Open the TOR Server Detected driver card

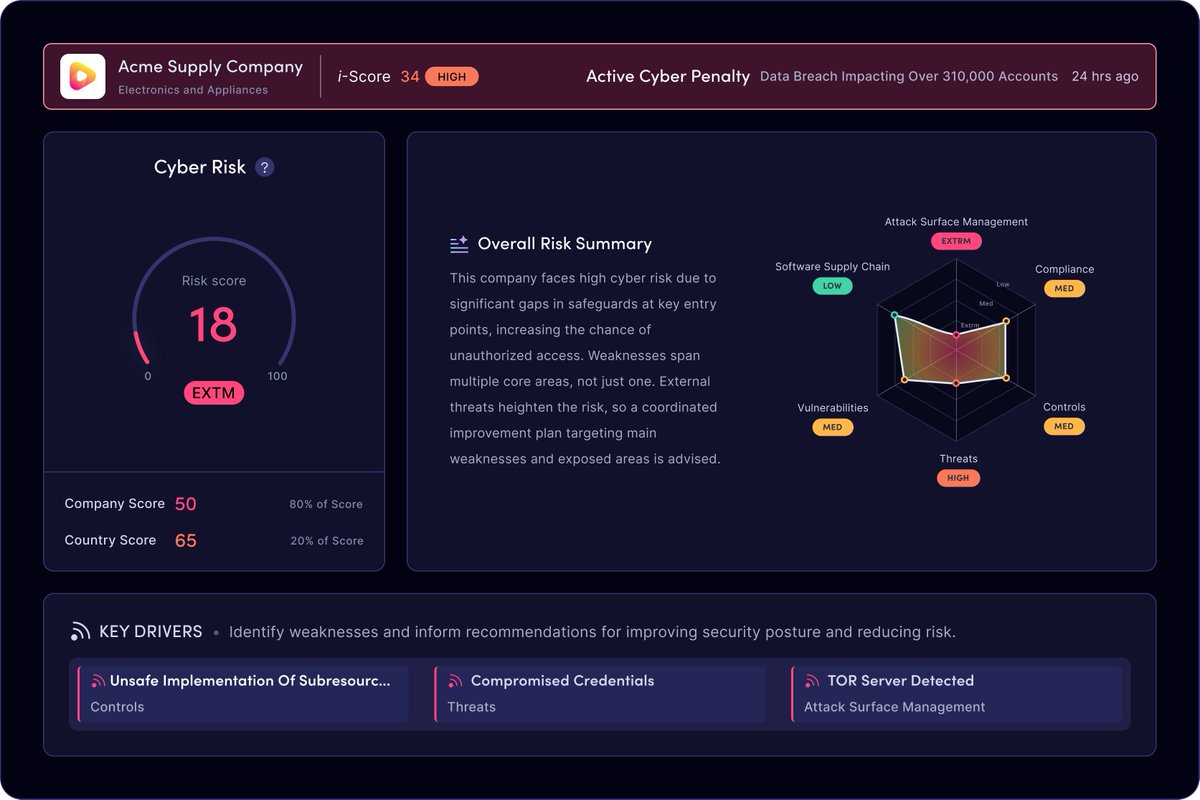click(x=957, y=694)
